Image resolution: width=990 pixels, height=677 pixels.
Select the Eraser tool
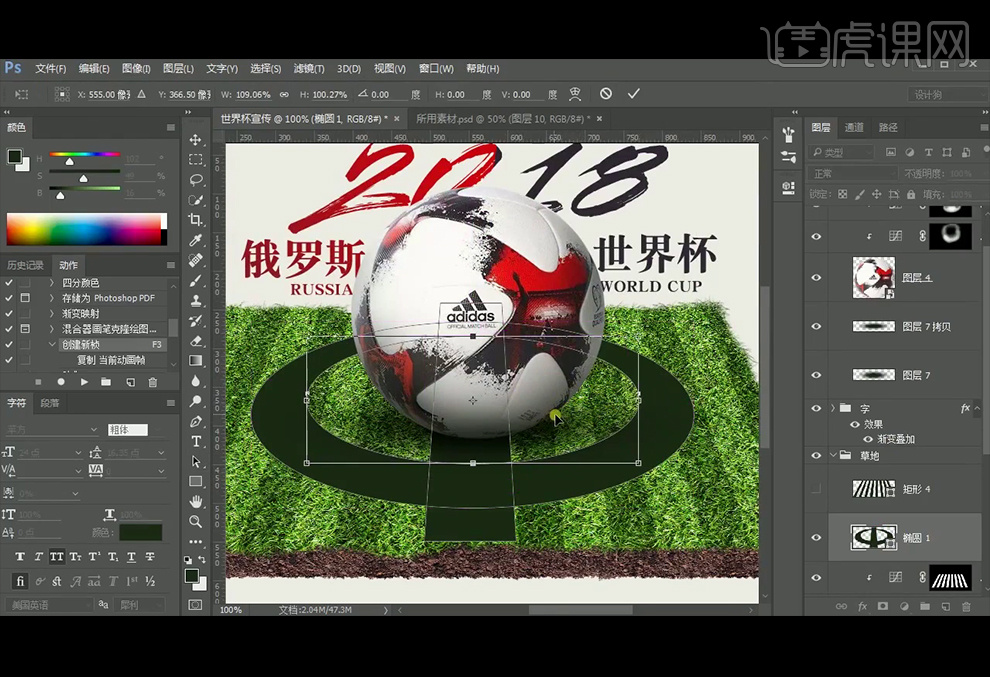[x=196, y=341]
